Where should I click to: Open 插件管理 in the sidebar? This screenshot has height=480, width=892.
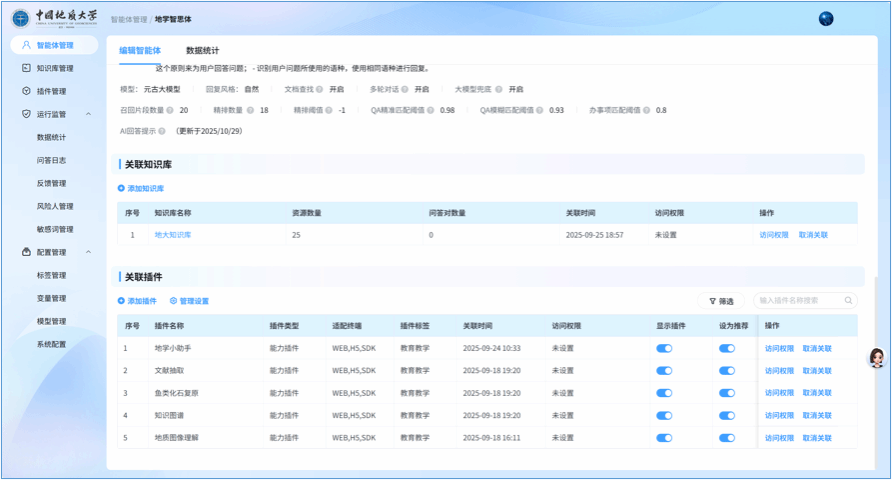[50, 91]
